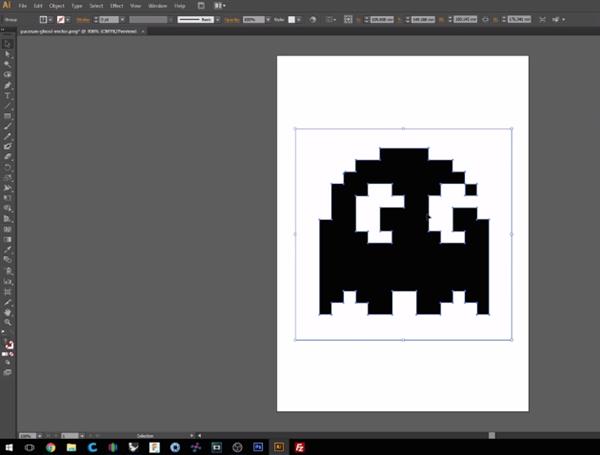
Task: Click the X position input field
Action: (x=382, y=20)
